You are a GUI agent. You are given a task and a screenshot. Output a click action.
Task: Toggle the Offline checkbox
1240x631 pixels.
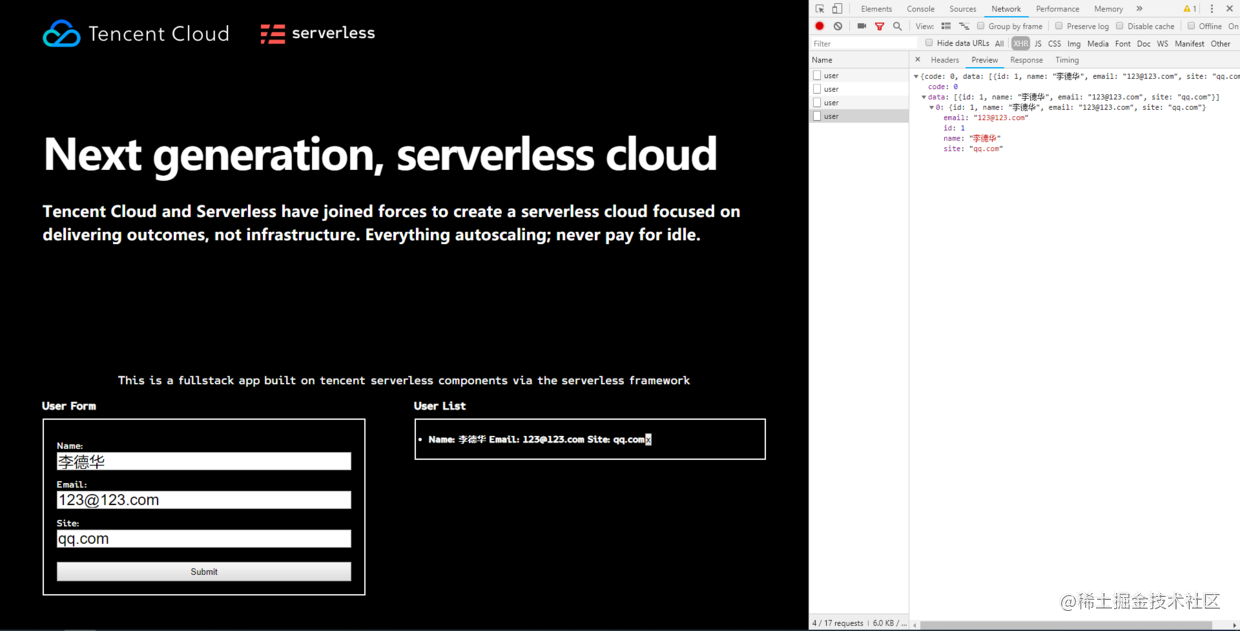(1191, 26)
